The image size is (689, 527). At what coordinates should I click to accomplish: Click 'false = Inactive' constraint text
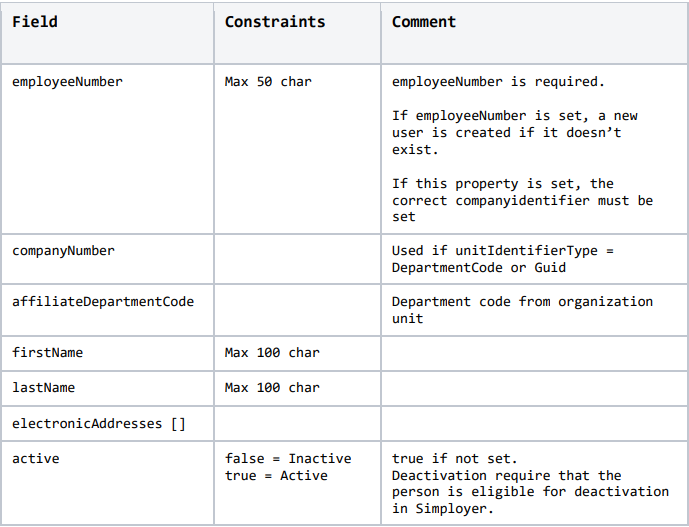click(288, 459)
